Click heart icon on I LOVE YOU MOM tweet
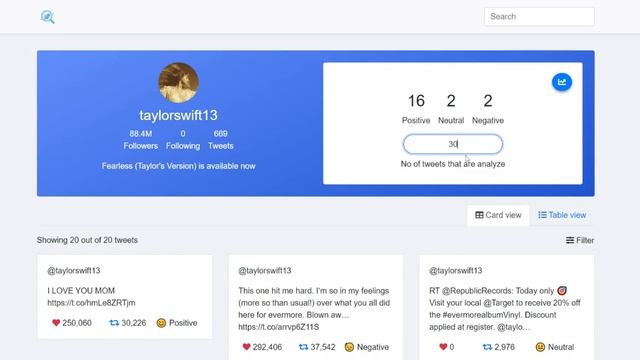Image resolution: width=640 pixels, height=360 pixels. click(56, 323)
